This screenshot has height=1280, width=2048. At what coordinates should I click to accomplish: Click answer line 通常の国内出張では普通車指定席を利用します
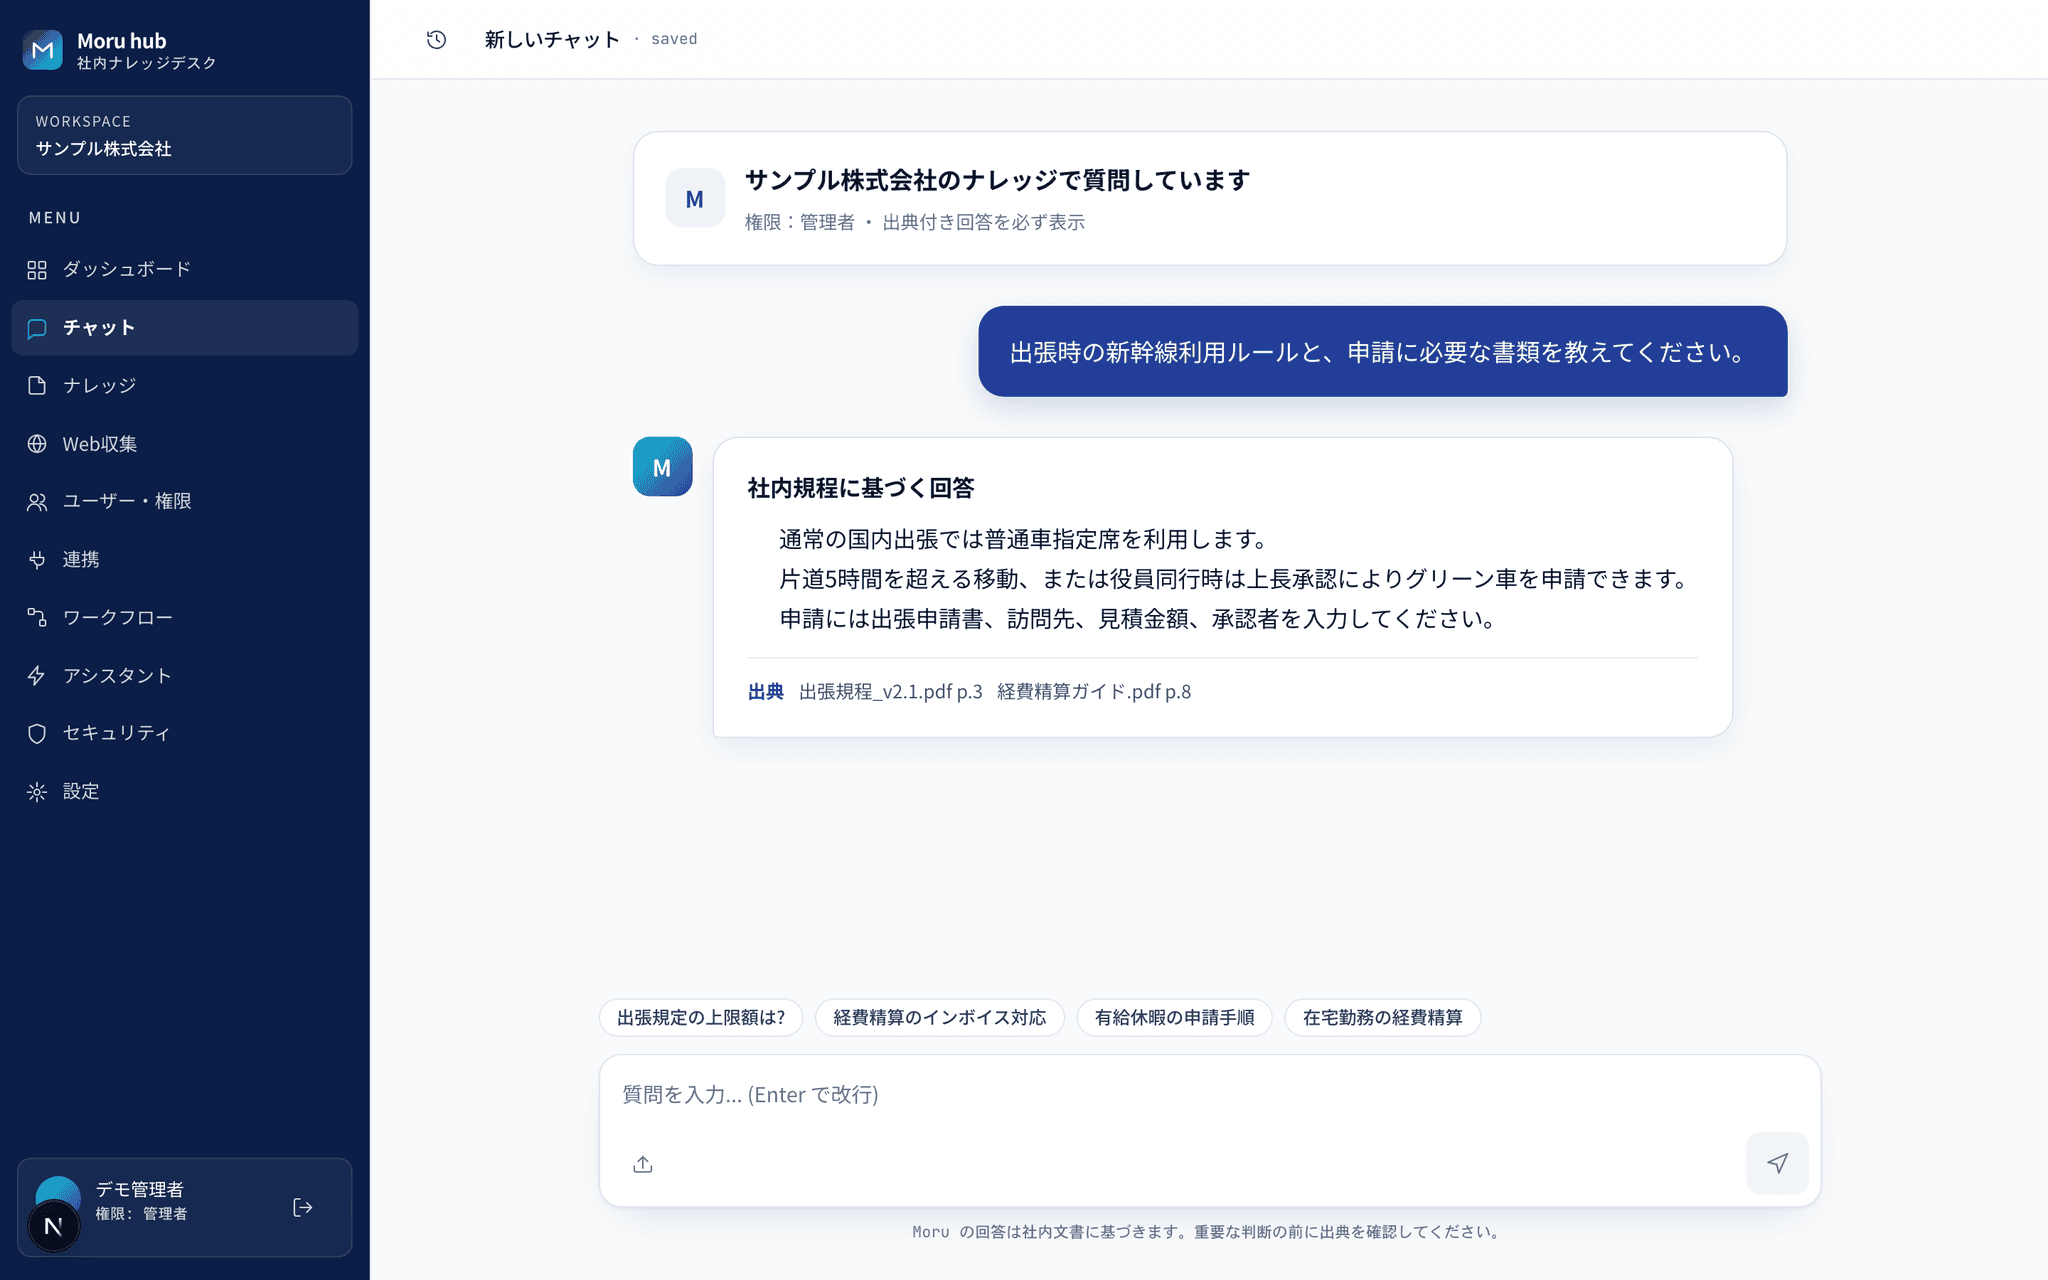(1023, 539)
